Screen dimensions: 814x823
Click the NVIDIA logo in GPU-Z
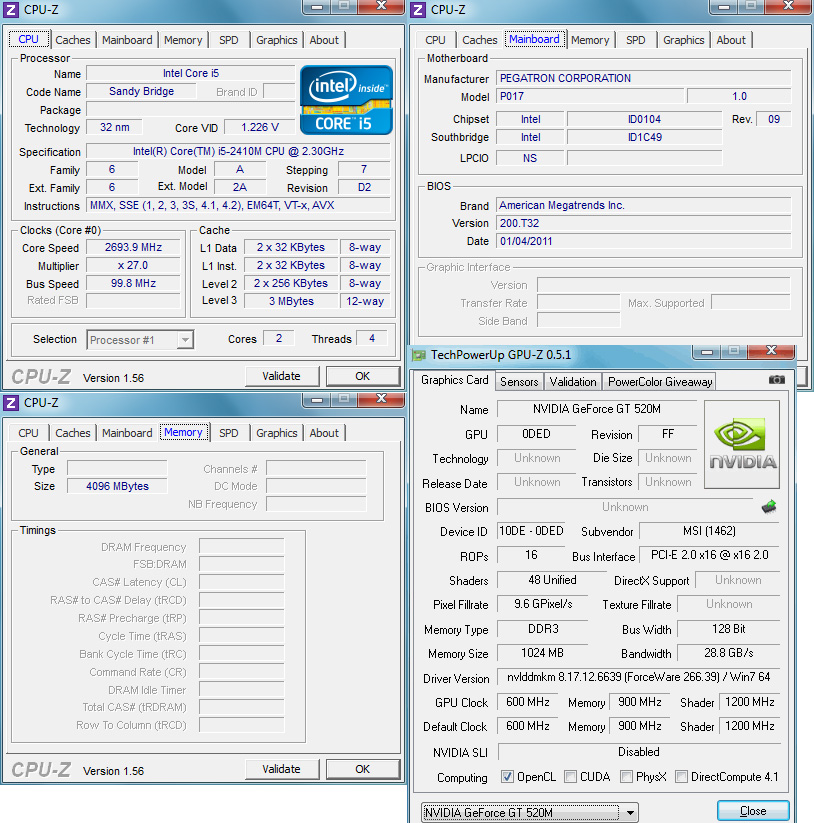point(742,441)
